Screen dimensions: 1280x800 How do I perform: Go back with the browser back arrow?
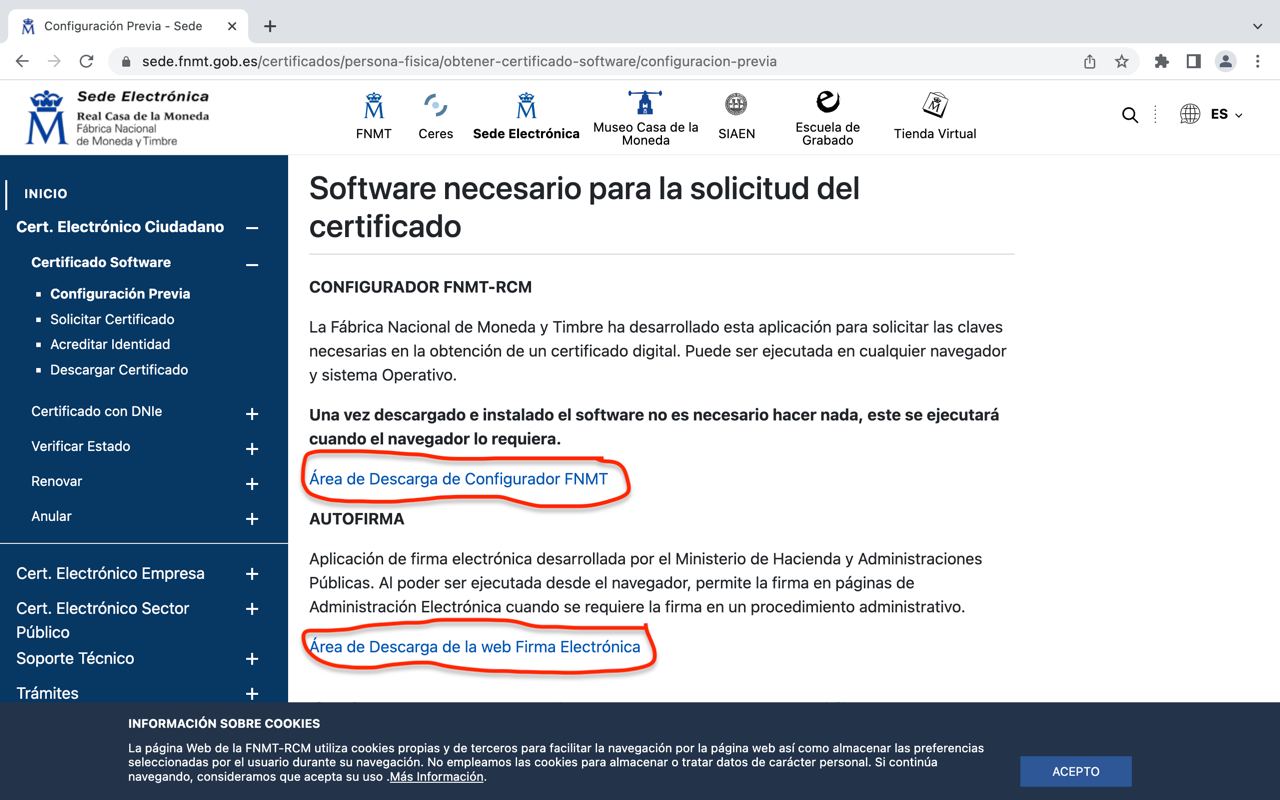pyautogui.click(x=22, y=61)
